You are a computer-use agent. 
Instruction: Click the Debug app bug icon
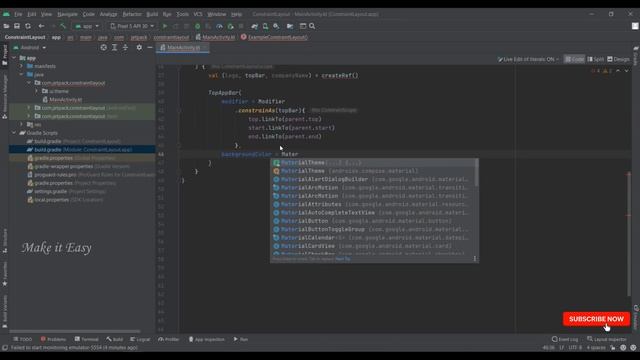pyautogui.click(x=198, y=26)
